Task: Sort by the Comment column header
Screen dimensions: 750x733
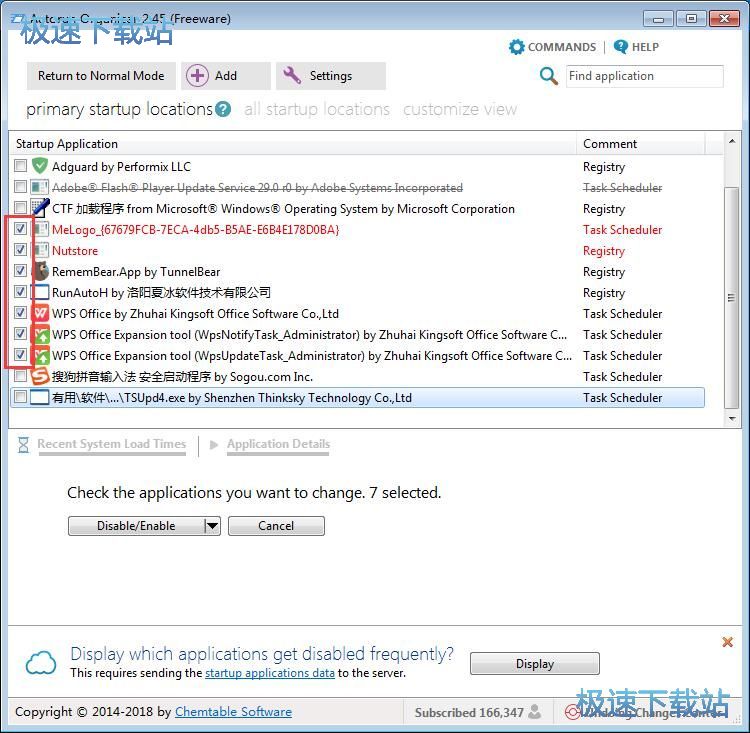Action: pyautogui.click(x=640, y=144)
